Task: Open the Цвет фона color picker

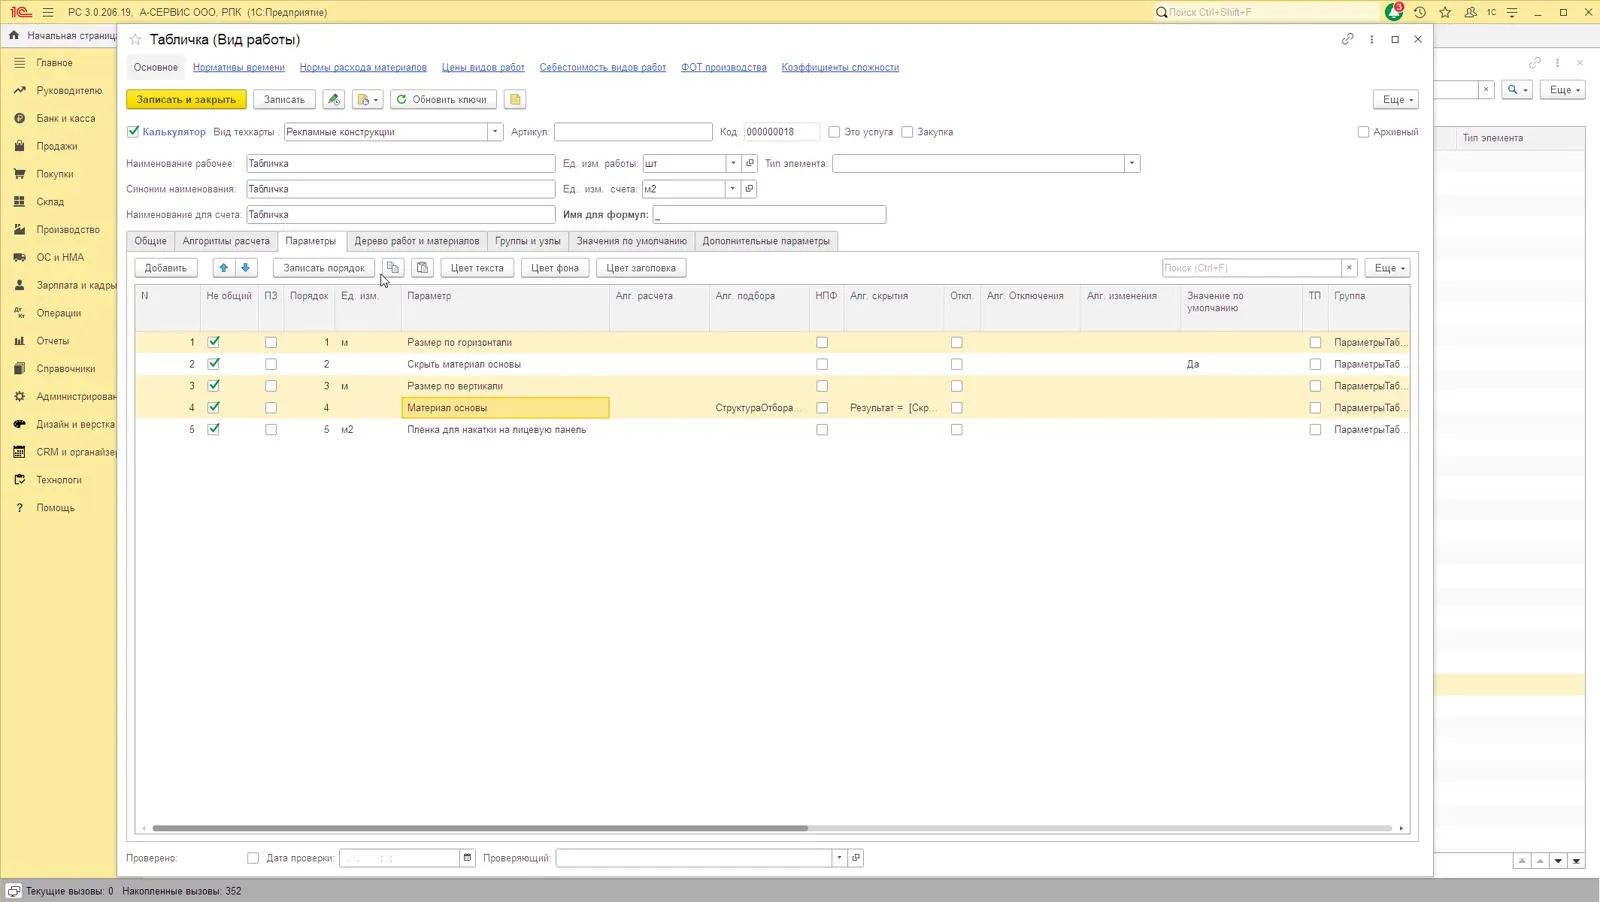Action: [x=555, y=268]
